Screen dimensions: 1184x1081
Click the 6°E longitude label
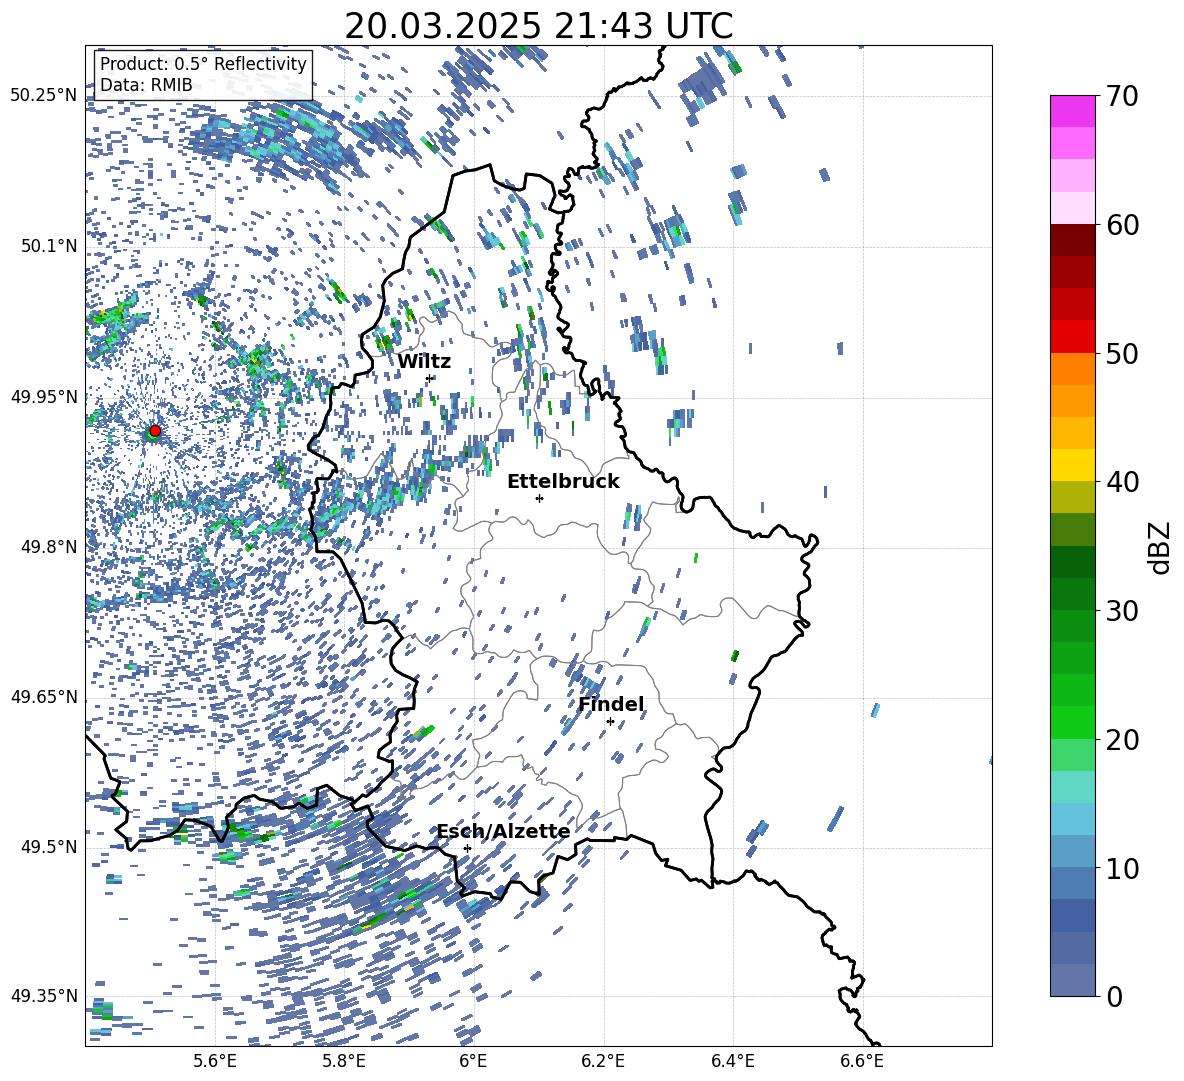pyautogui.click(x=473, y=1061)
